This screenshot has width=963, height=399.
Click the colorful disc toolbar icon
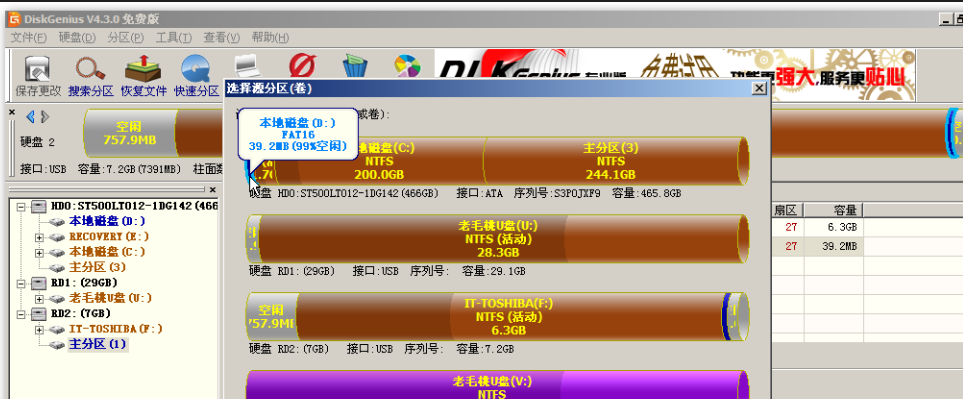coord(407,66)
